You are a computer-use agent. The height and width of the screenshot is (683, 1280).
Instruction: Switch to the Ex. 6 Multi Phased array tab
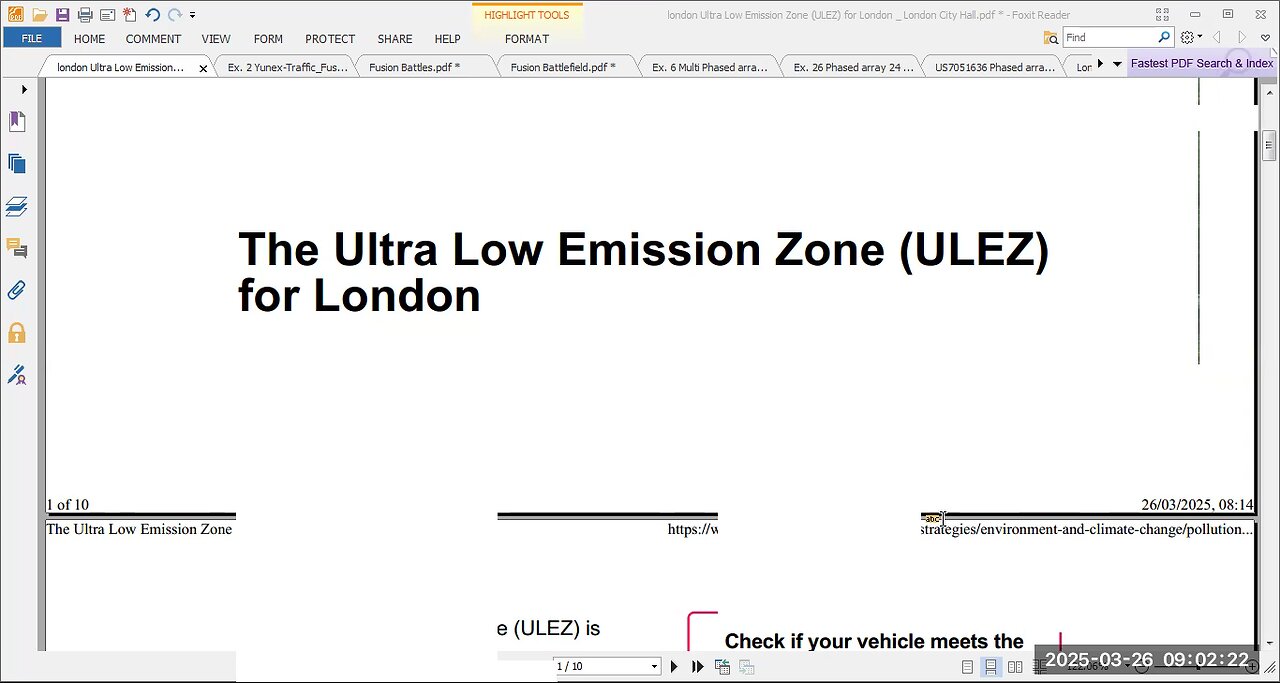tap(709, 67)
